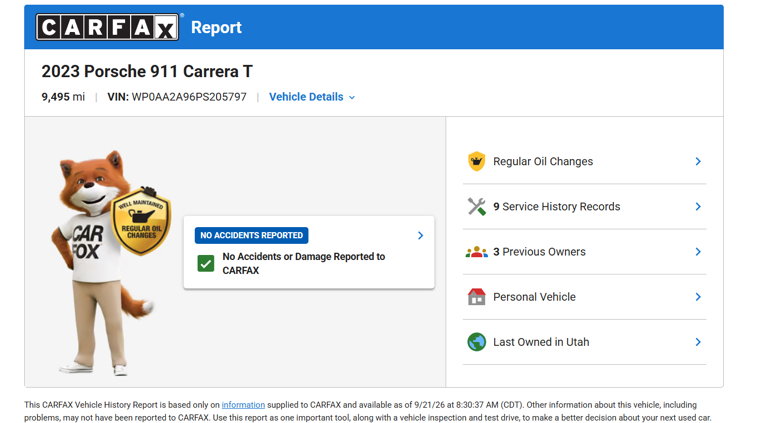Click the 2023 Porsche 911 Carrera T title
This screenshot has width=768, height=423.
click(147, 71)
